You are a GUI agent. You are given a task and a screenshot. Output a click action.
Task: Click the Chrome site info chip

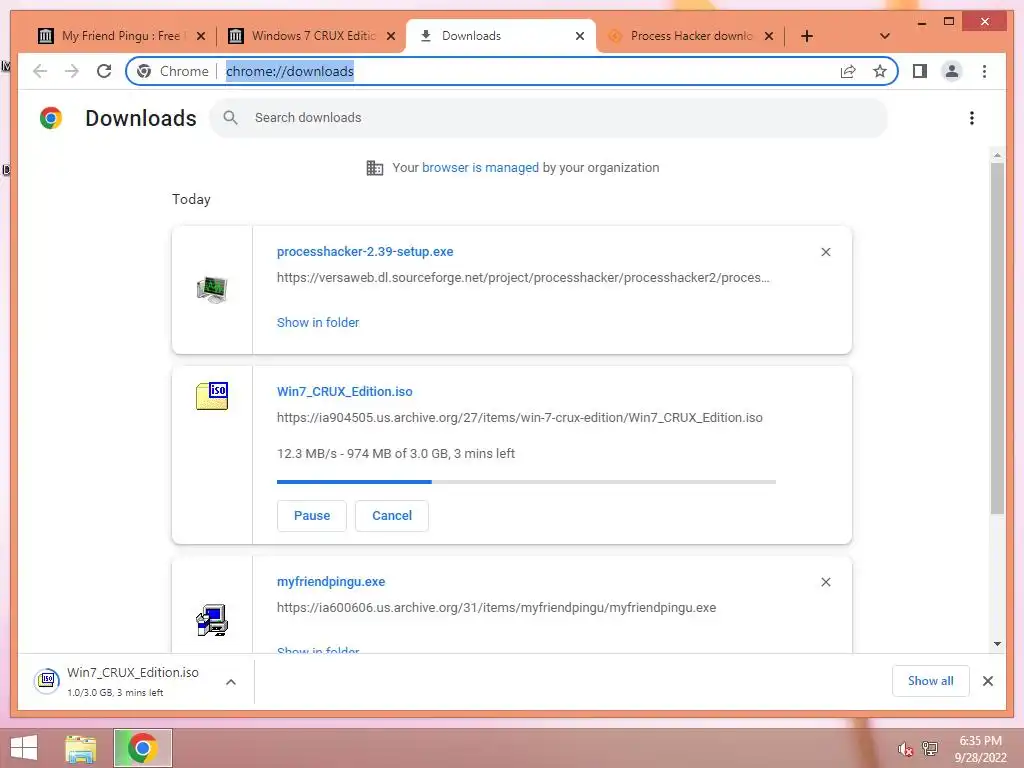173,71
